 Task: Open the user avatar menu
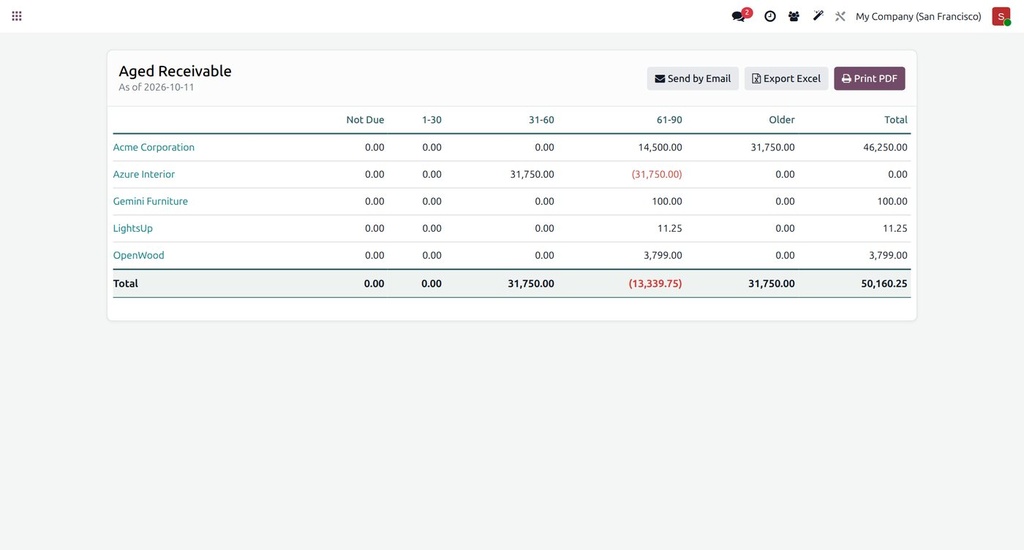[1001, 16]
